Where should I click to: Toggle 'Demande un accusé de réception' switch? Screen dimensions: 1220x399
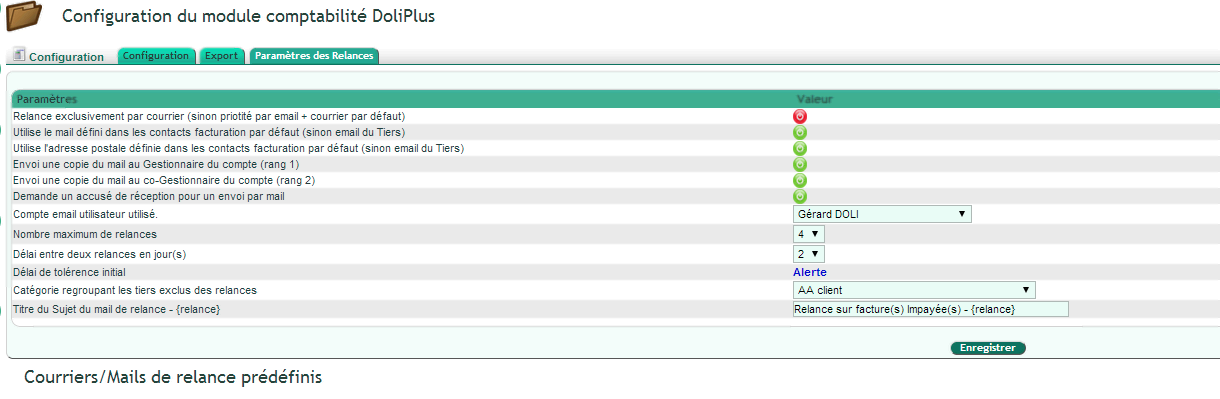tap(800, 196)
